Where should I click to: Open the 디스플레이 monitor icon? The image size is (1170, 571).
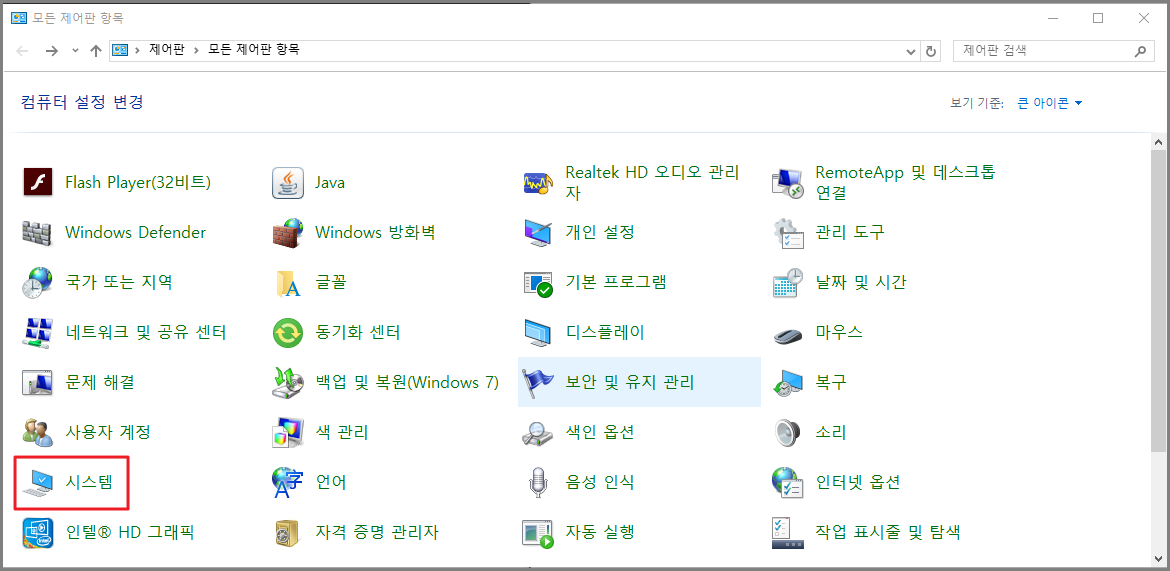point(537,332)
